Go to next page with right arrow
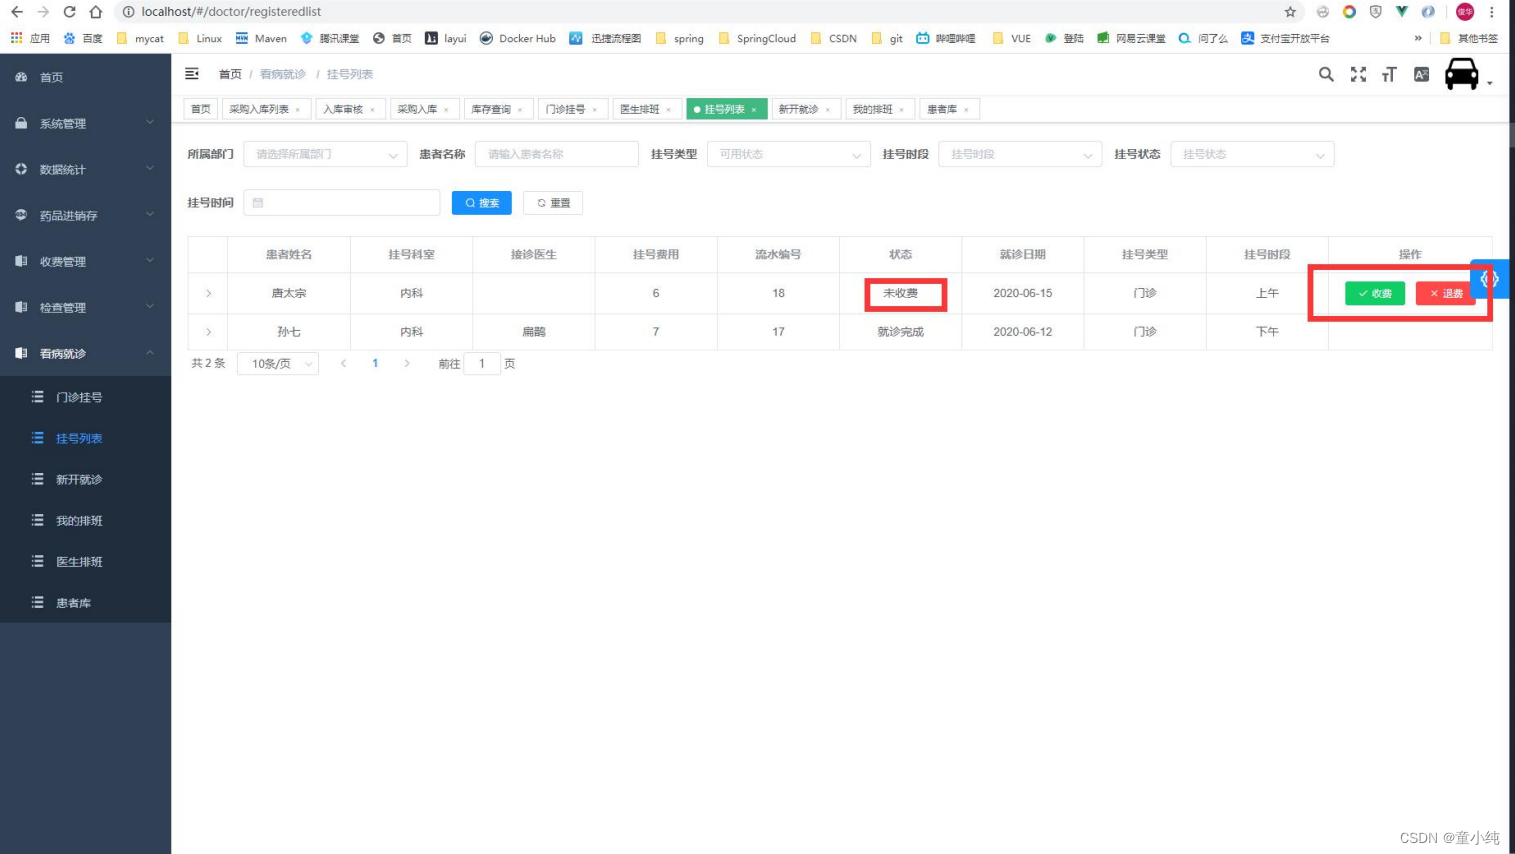 click(407, 364)
